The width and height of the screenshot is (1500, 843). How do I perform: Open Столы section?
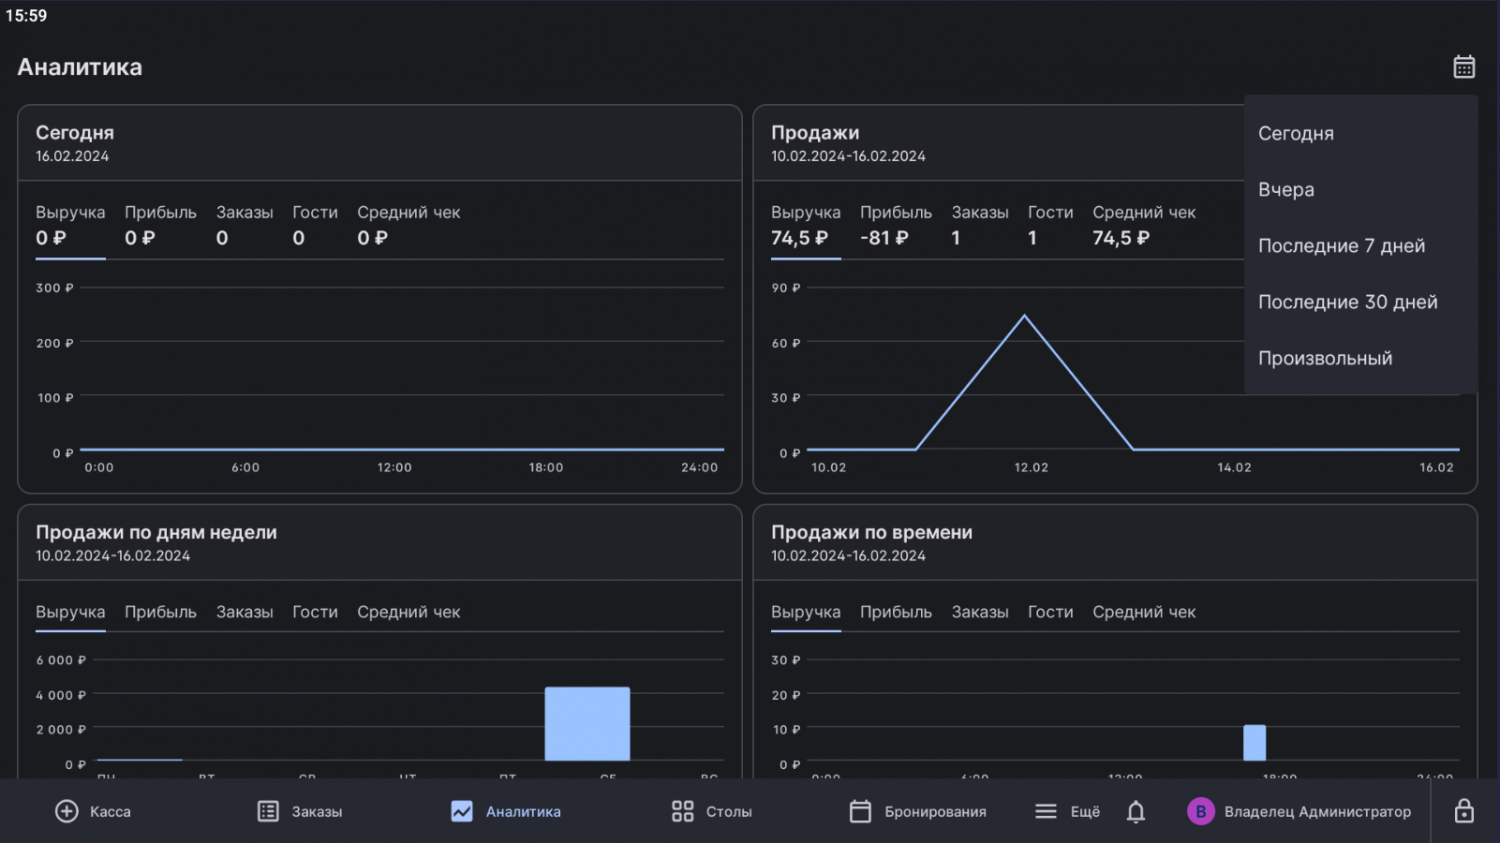pos(711,812)
